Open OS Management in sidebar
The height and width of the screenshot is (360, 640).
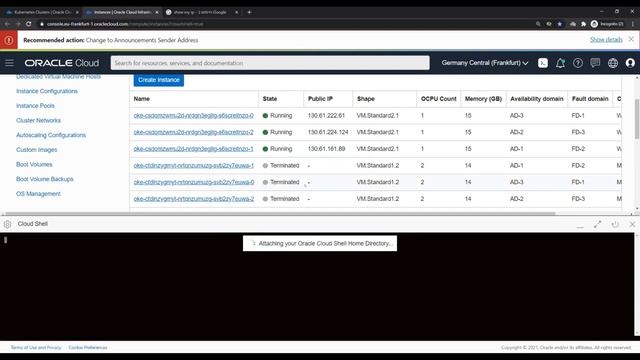(38, 194)
